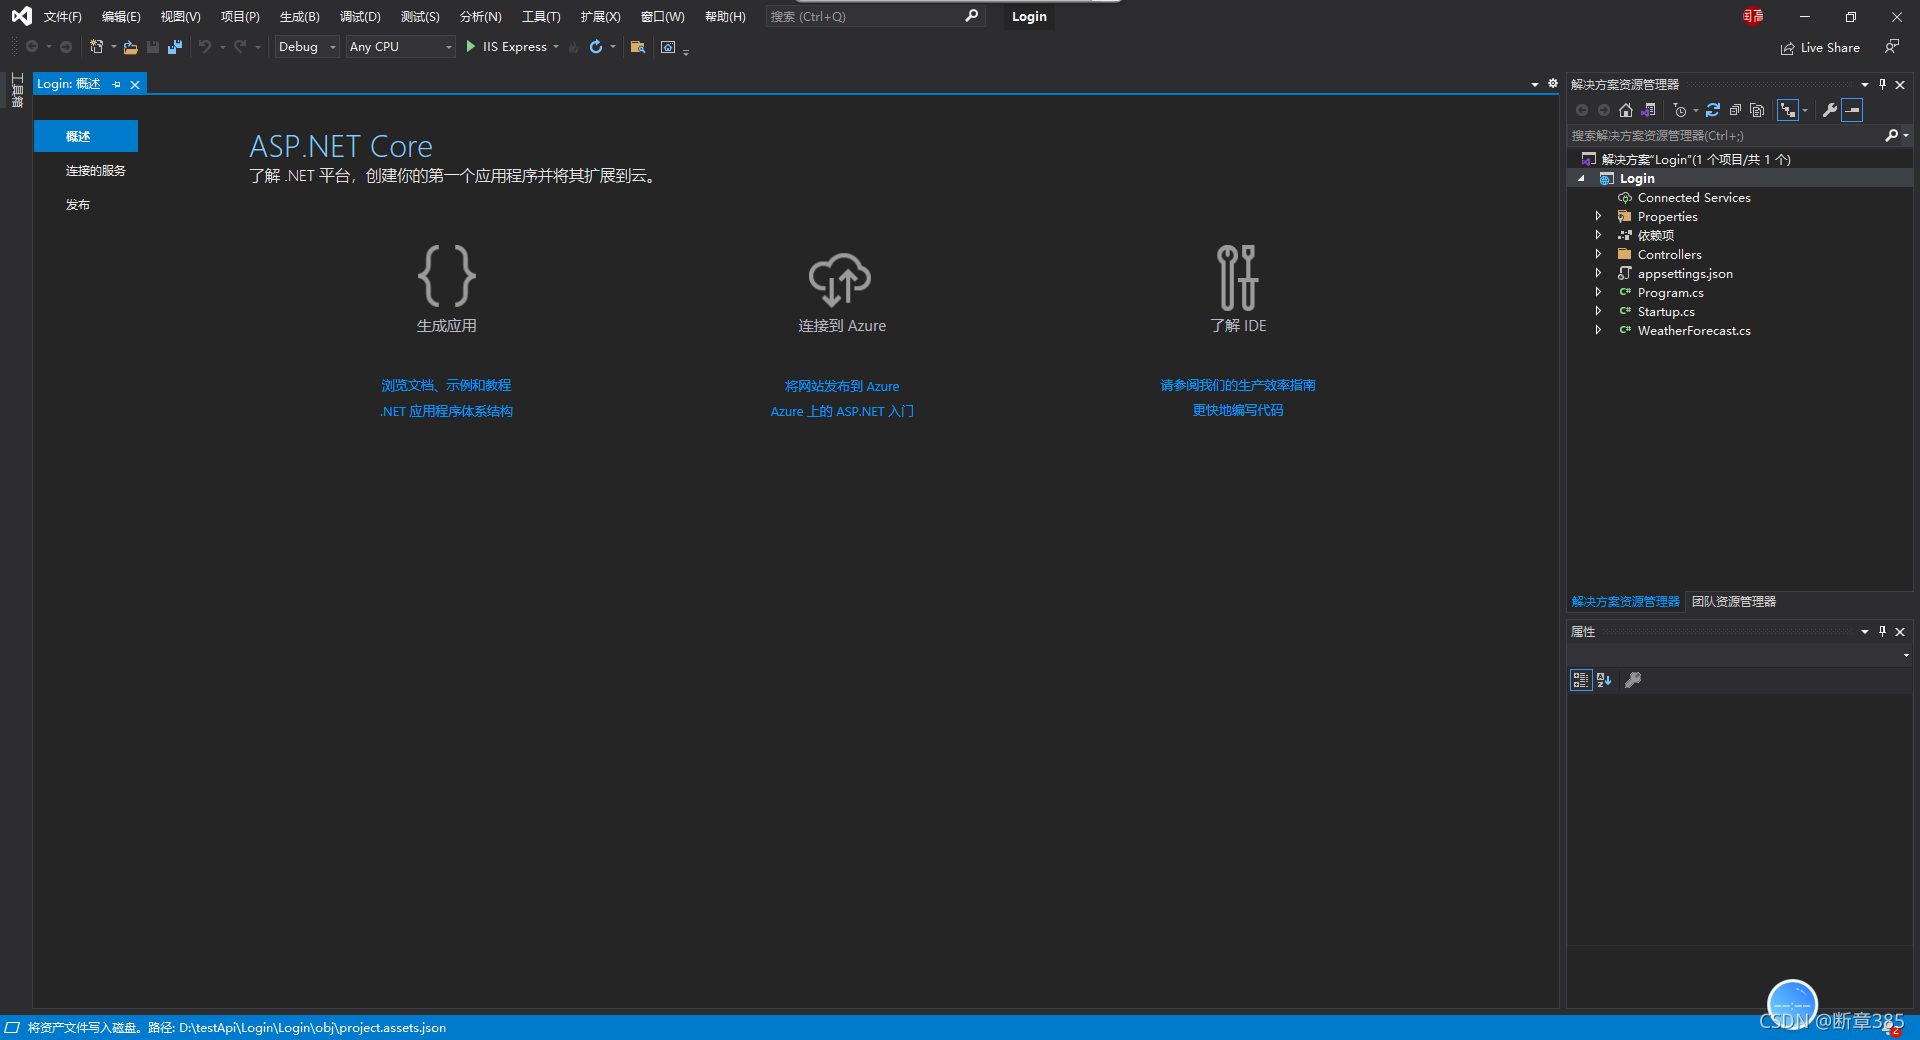Click Collapse All icon in Solution Explorer
Screen dimensions: 1920x1040
click(1735, 110)
